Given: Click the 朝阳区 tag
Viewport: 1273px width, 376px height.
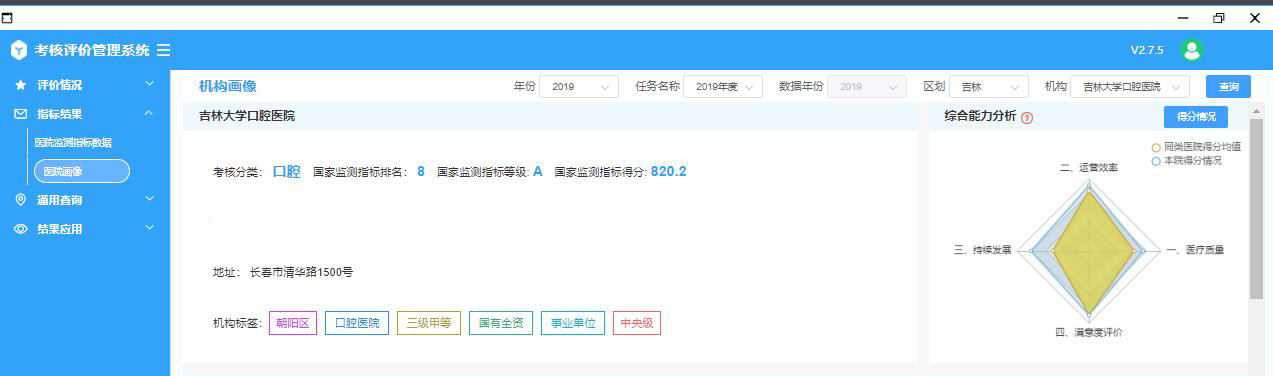Looking at the screenshot, I should point(293,323).
